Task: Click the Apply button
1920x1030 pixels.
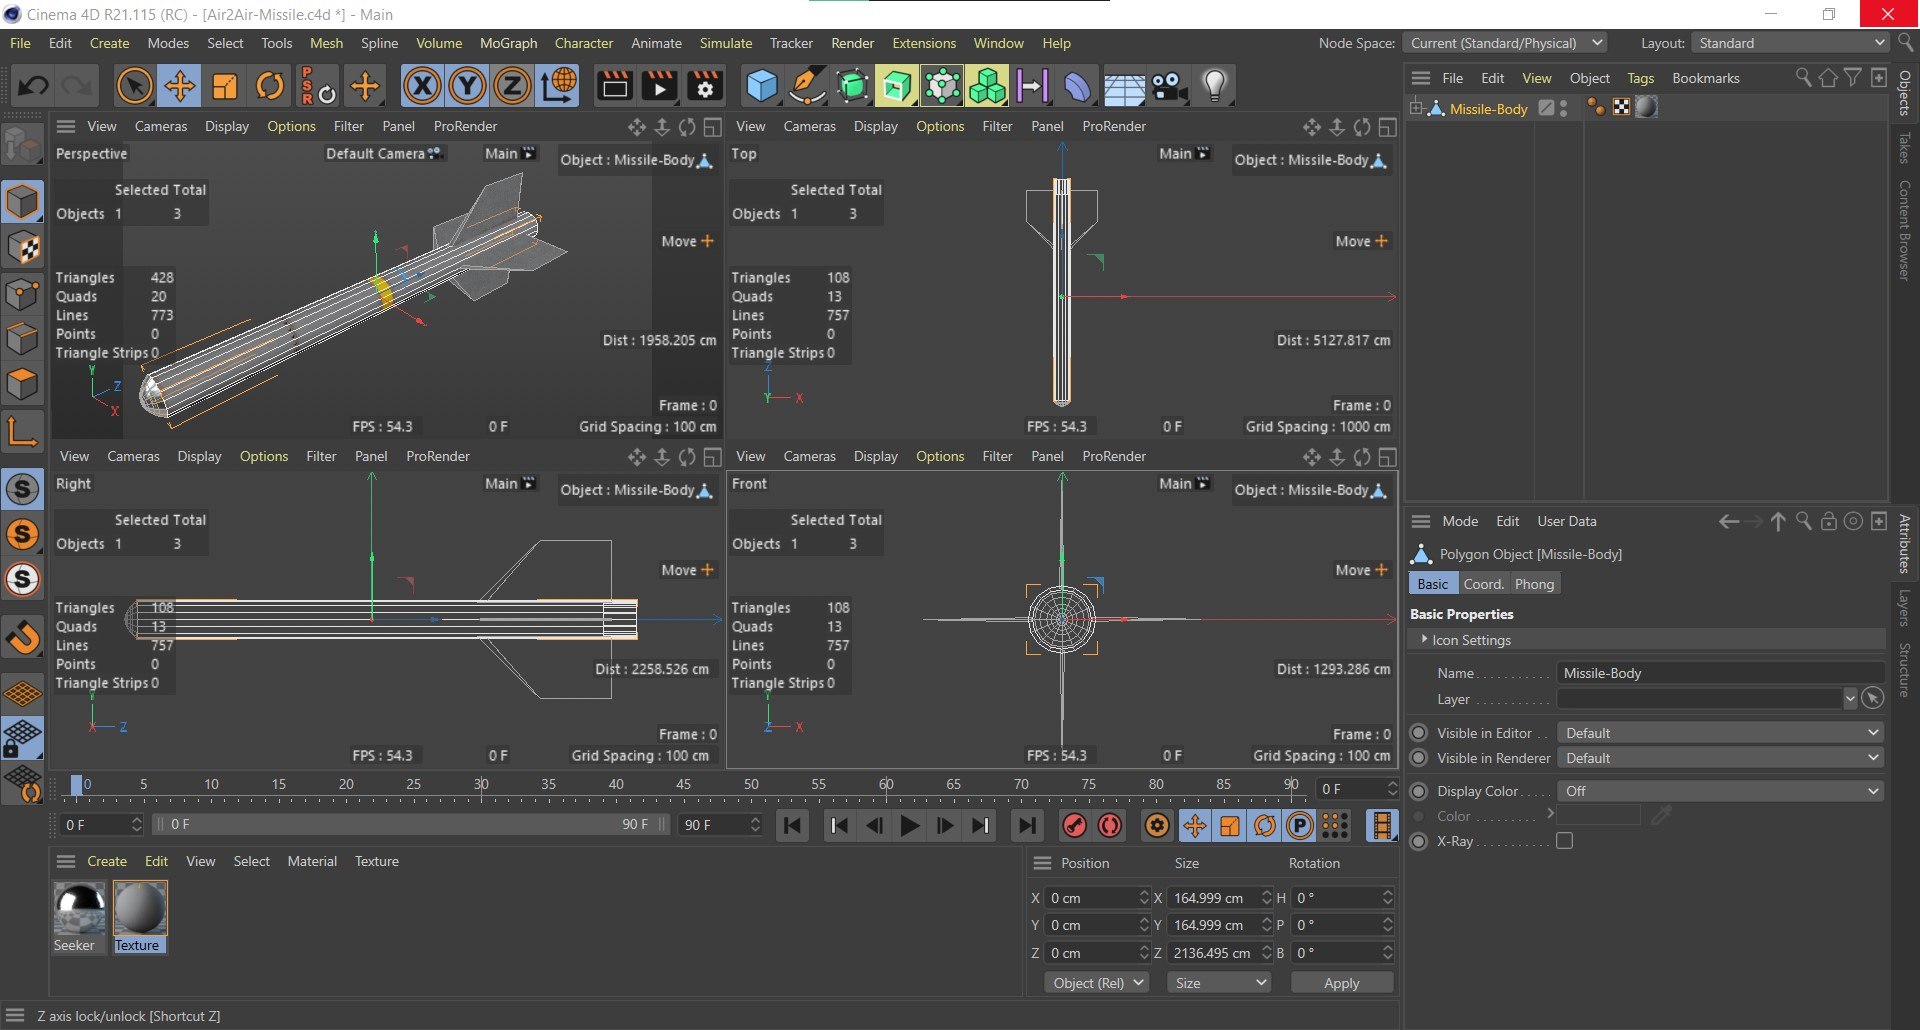Action: (1341, 983)
